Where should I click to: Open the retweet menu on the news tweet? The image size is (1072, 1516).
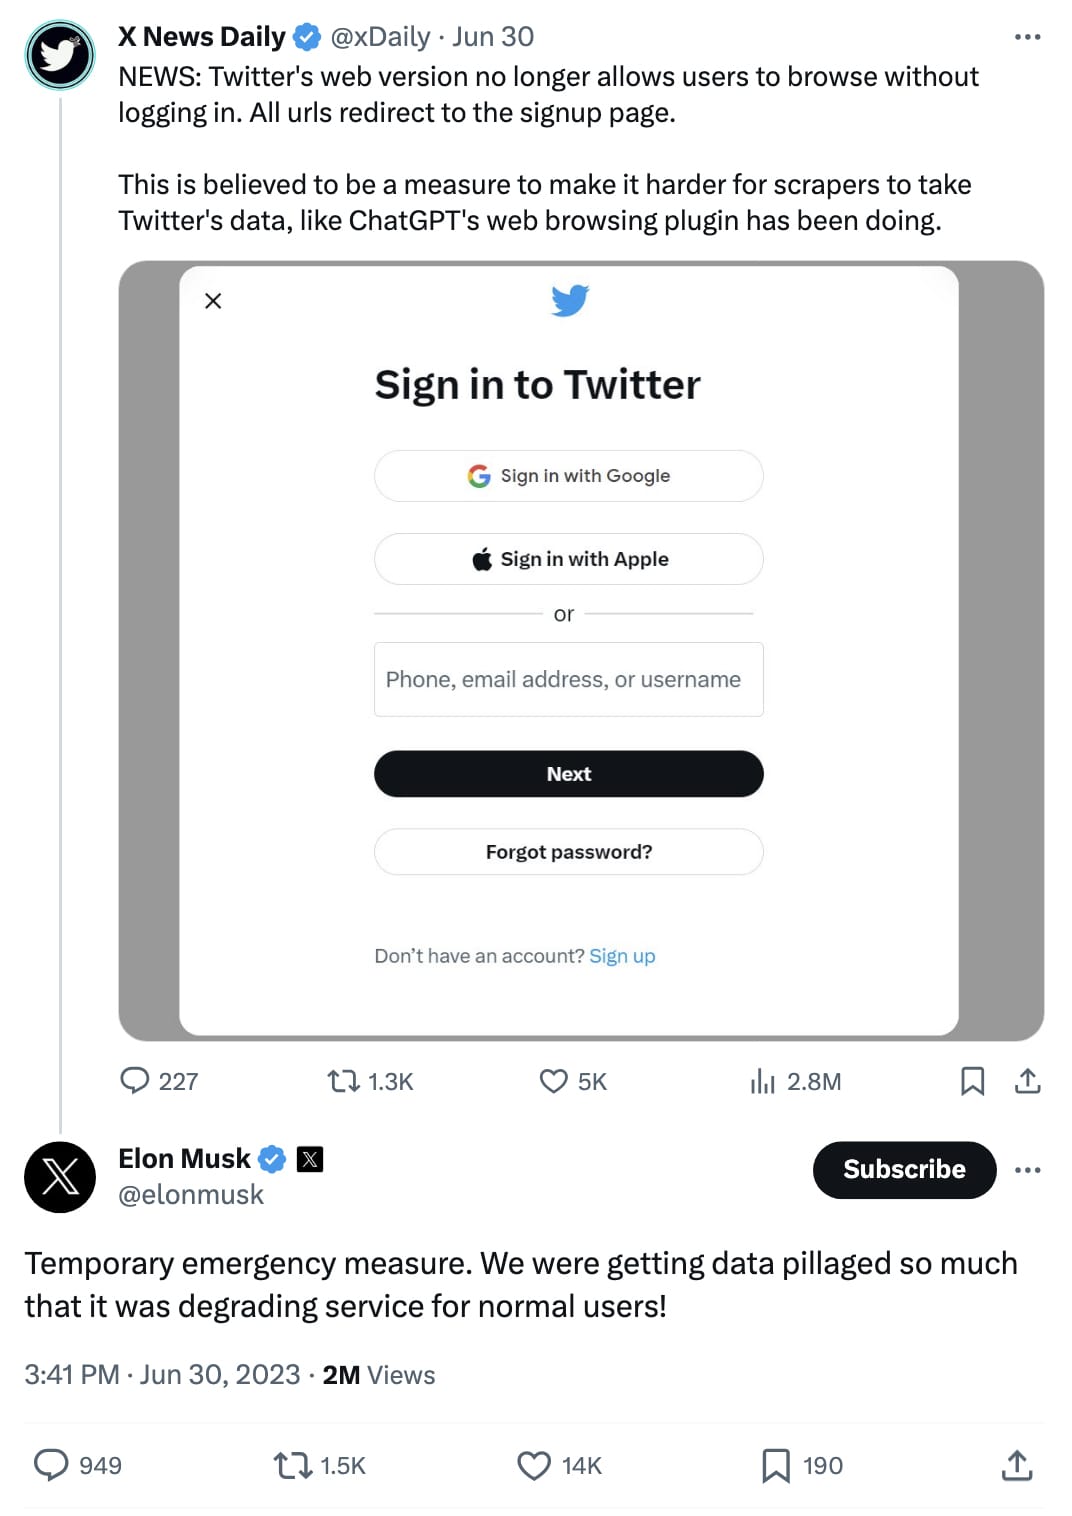(x=344, y=1081)
